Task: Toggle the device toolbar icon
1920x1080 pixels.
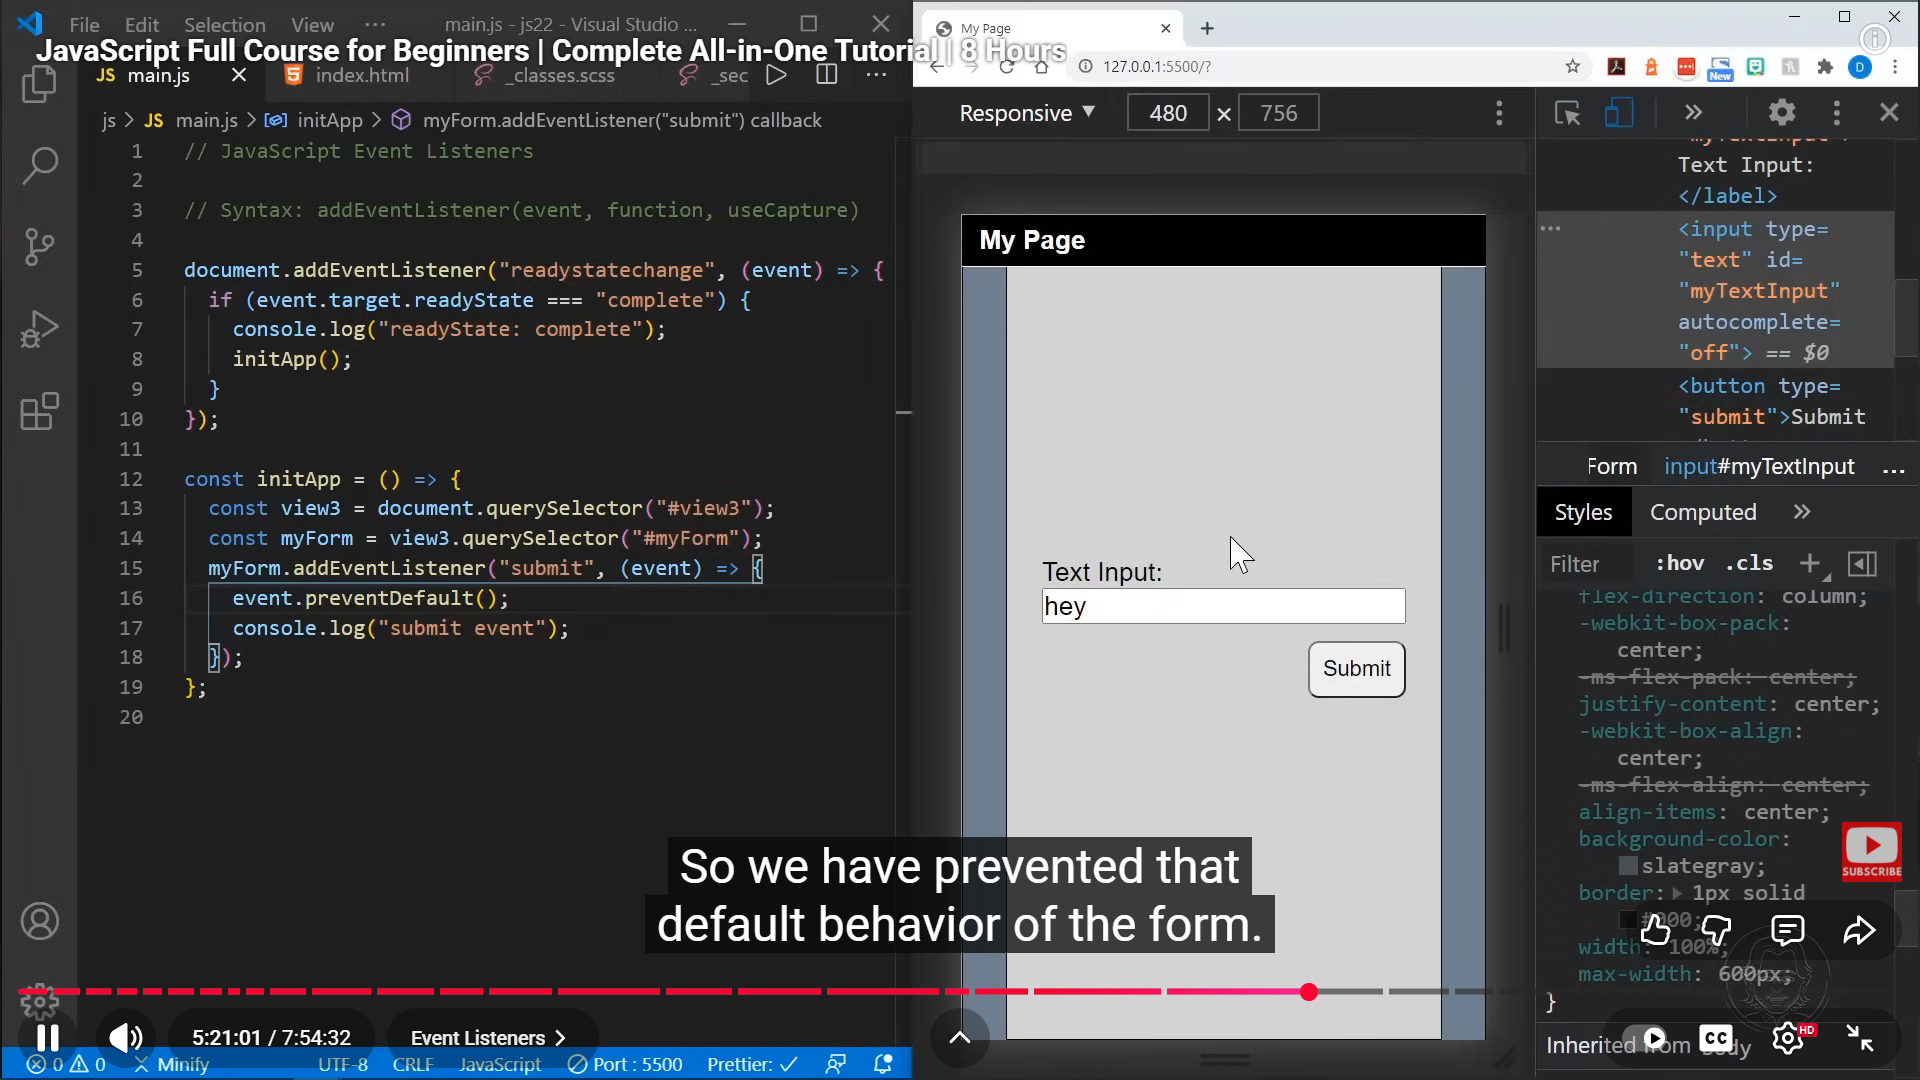Action: (x=1618, y=113)
